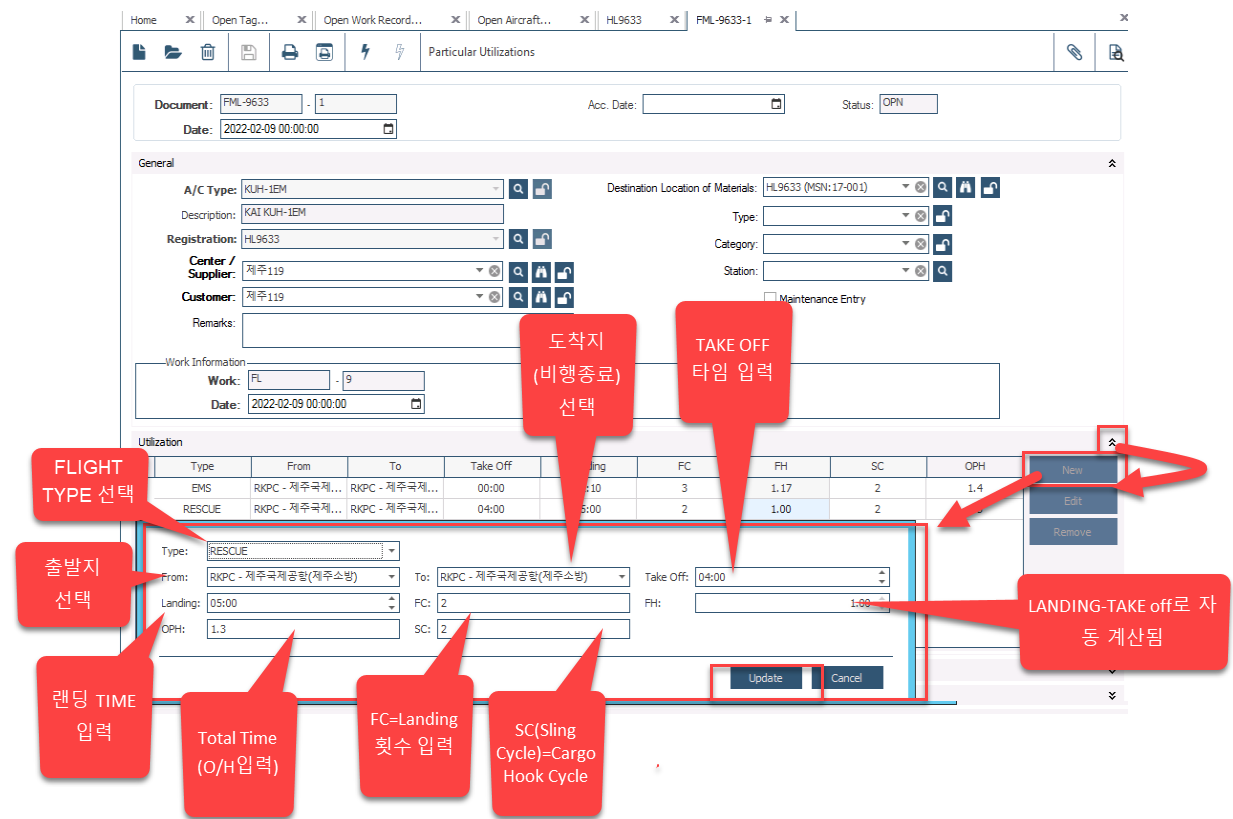Click the Cancel button
The width and height of the screenshot is (1233, 819).
846,678
